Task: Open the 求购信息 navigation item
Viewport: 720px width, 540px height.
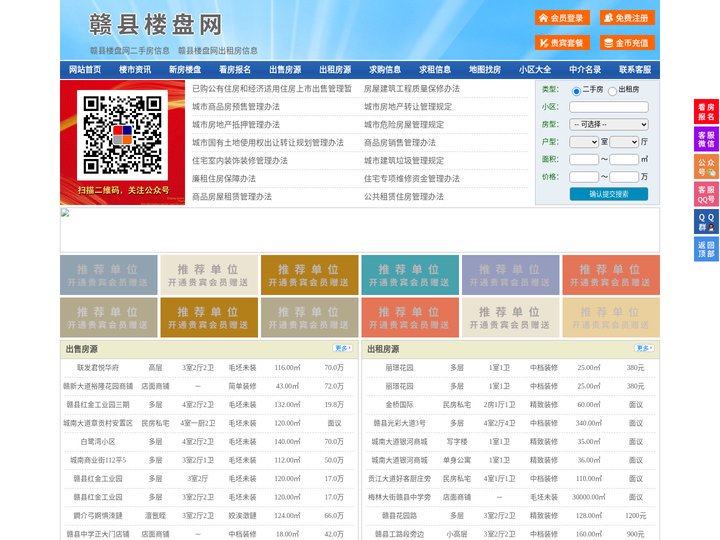Action: (x=385, y=70)
